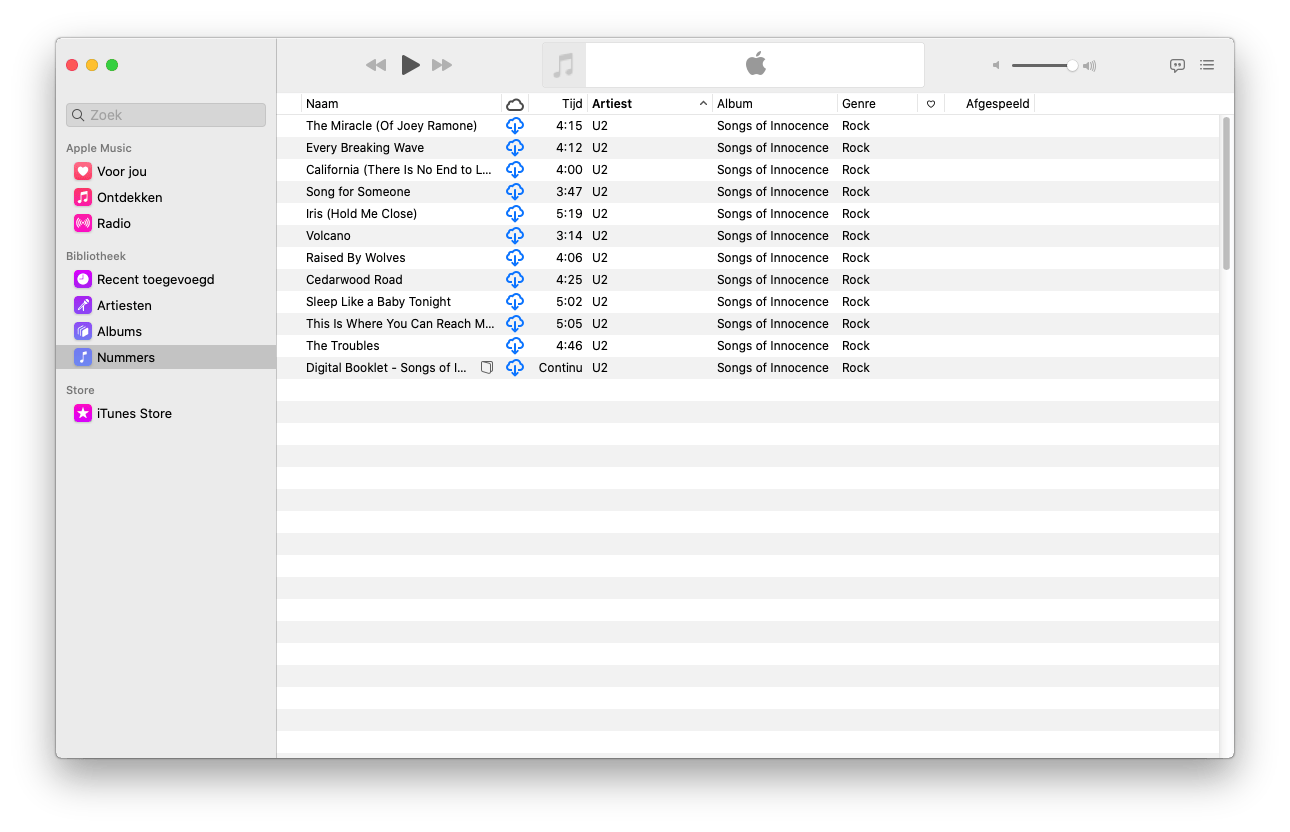The height and width of the screenshot is (832, 1290).
Task: Click the low volume speaker icon
Action: point(996,65)
